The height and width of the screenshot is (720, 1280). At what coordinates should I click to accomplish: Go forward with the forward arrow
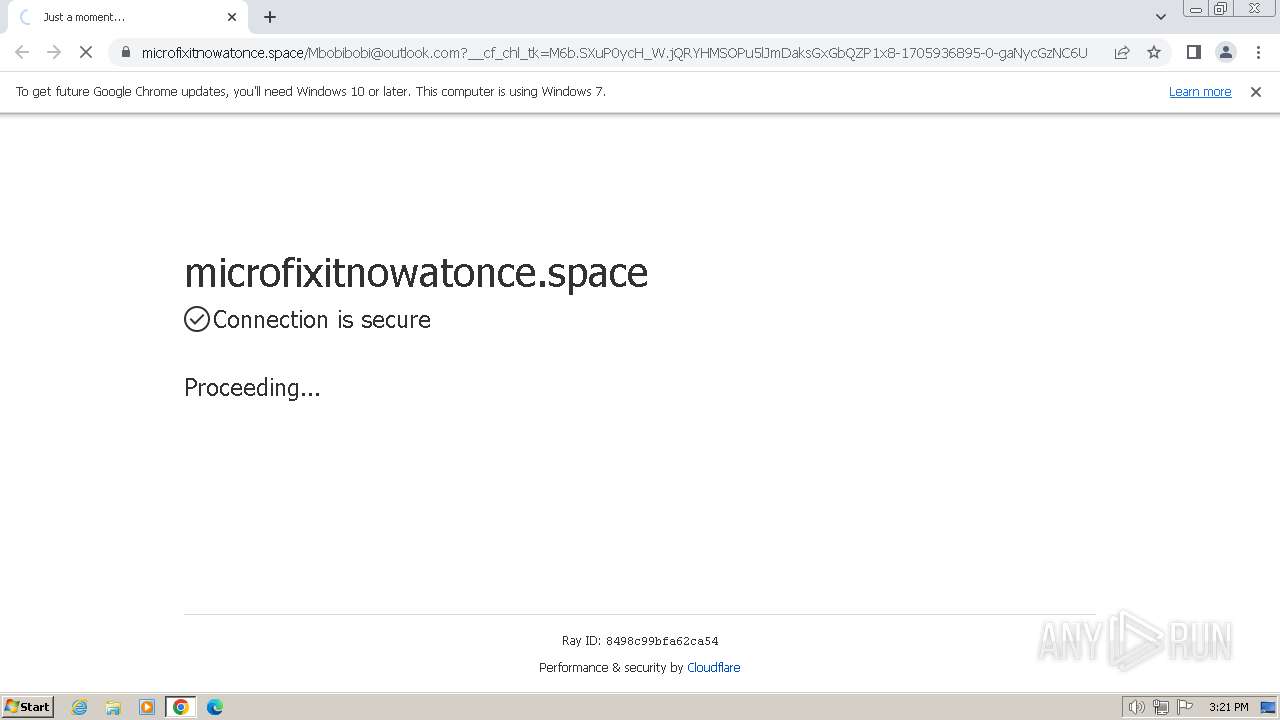click(54, 52)
